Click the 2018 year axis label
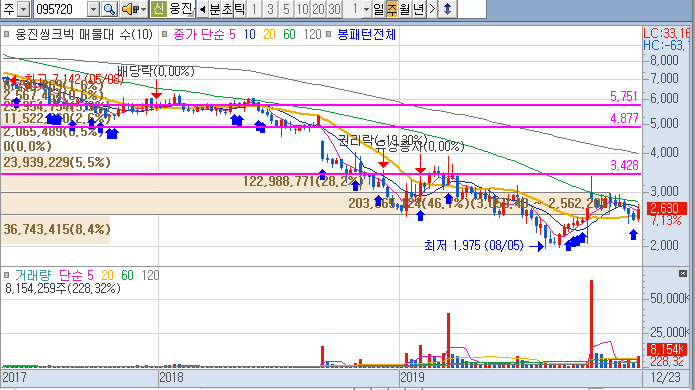This screenshot has height=390, width=695. tap(171, 377)
